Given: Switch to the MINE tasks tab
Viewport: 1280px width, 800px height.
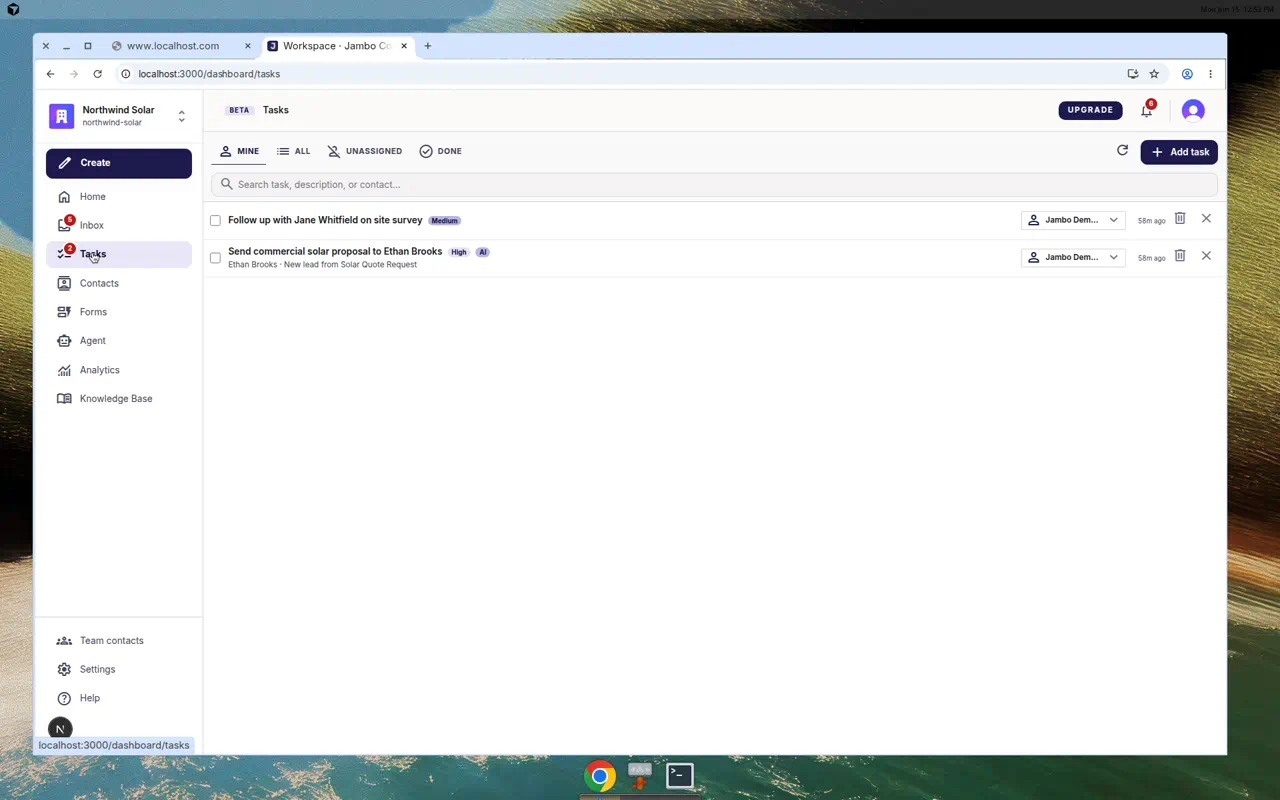Looking at the screenshot, I should (239, 151).
